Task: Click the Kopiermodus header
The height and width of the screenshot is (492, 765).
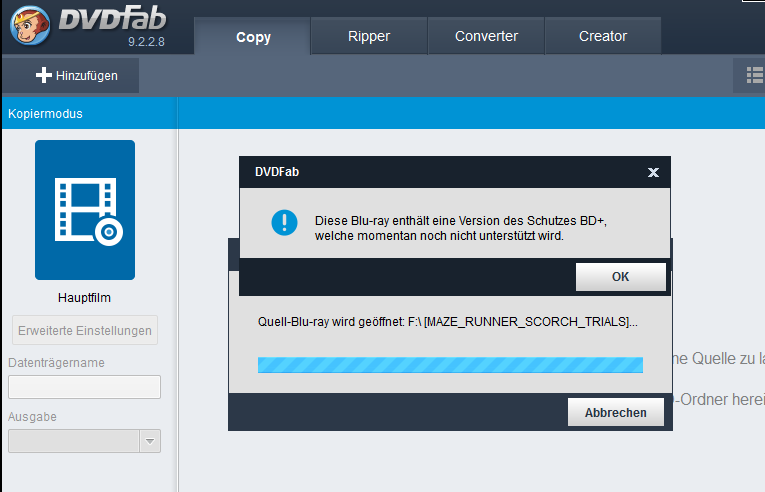Action: coord(45,114)
